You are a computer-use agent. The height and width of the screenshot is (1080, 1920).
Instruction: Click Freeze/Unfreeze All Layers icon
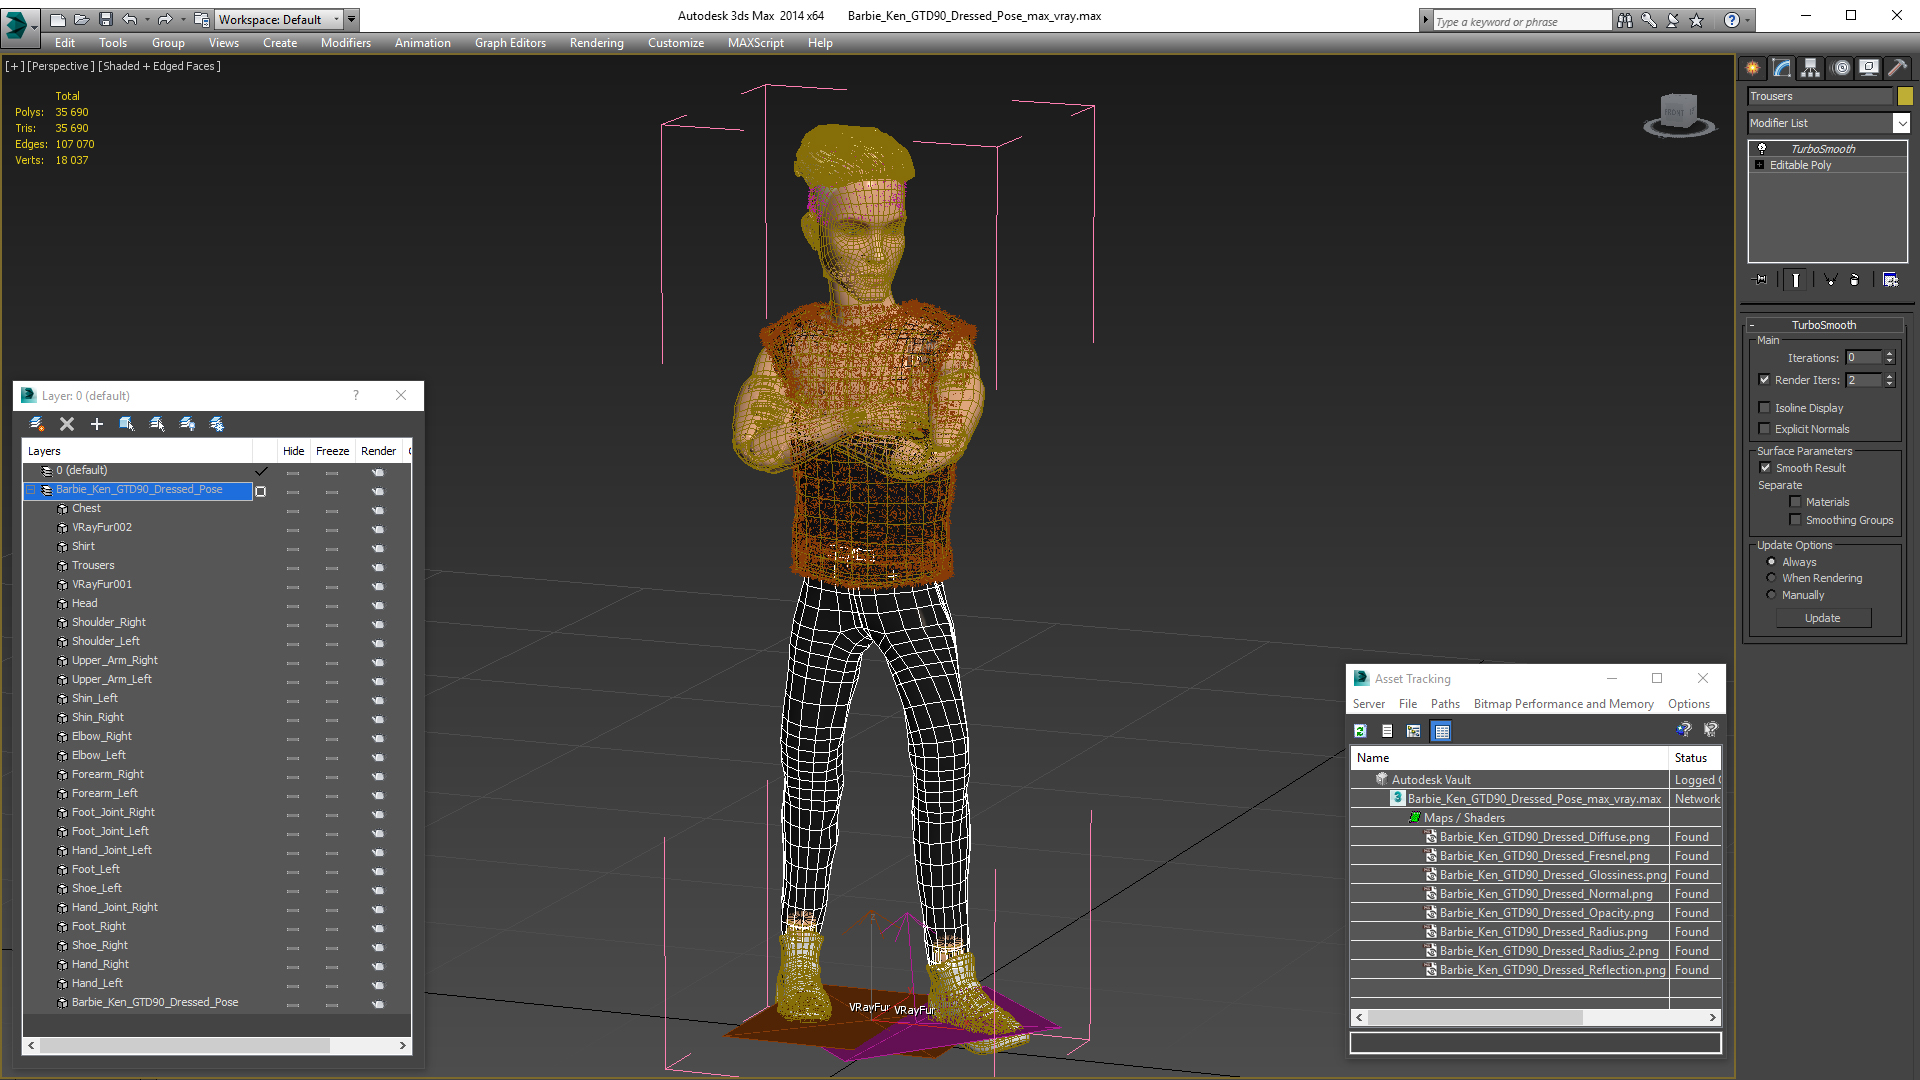[x=217, y=424]
